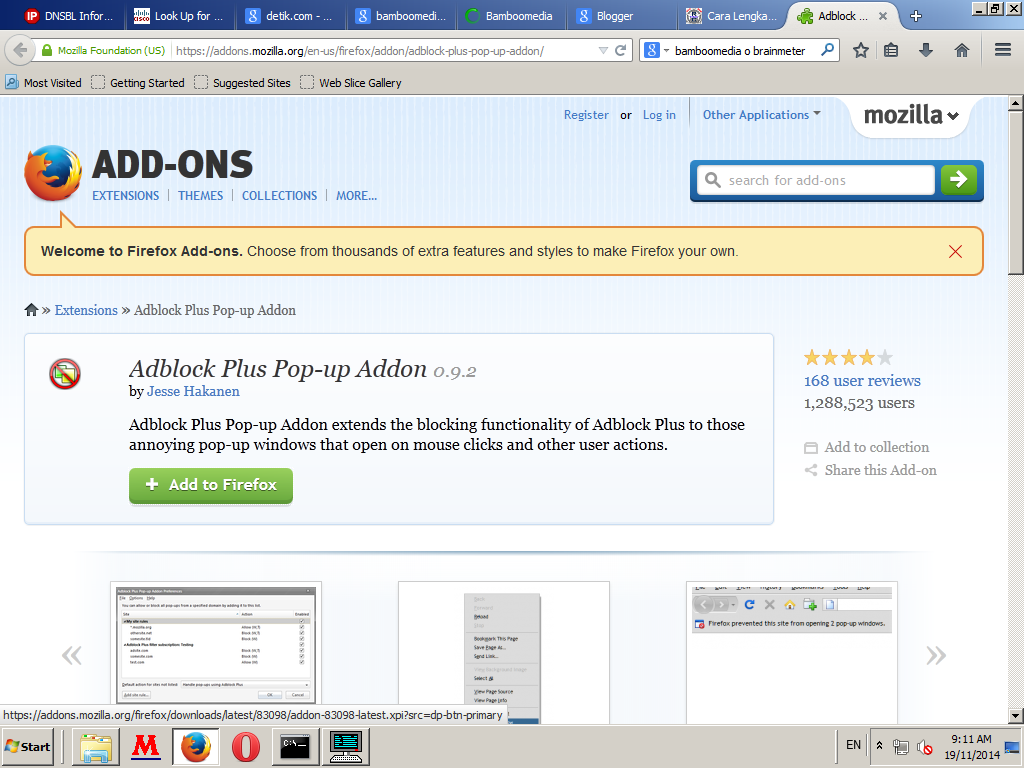The image size is (1024, 768).
Task: Switch to the Bamboomedia tab
Action: point(511,16)
